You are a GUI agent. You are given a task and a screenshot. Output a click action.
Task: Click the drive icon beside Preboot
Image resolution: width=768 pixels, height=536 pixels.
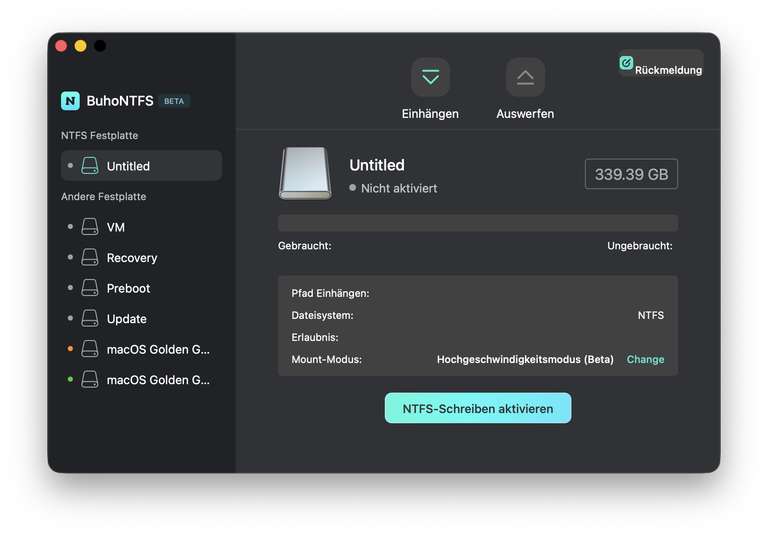click(90, 288)
